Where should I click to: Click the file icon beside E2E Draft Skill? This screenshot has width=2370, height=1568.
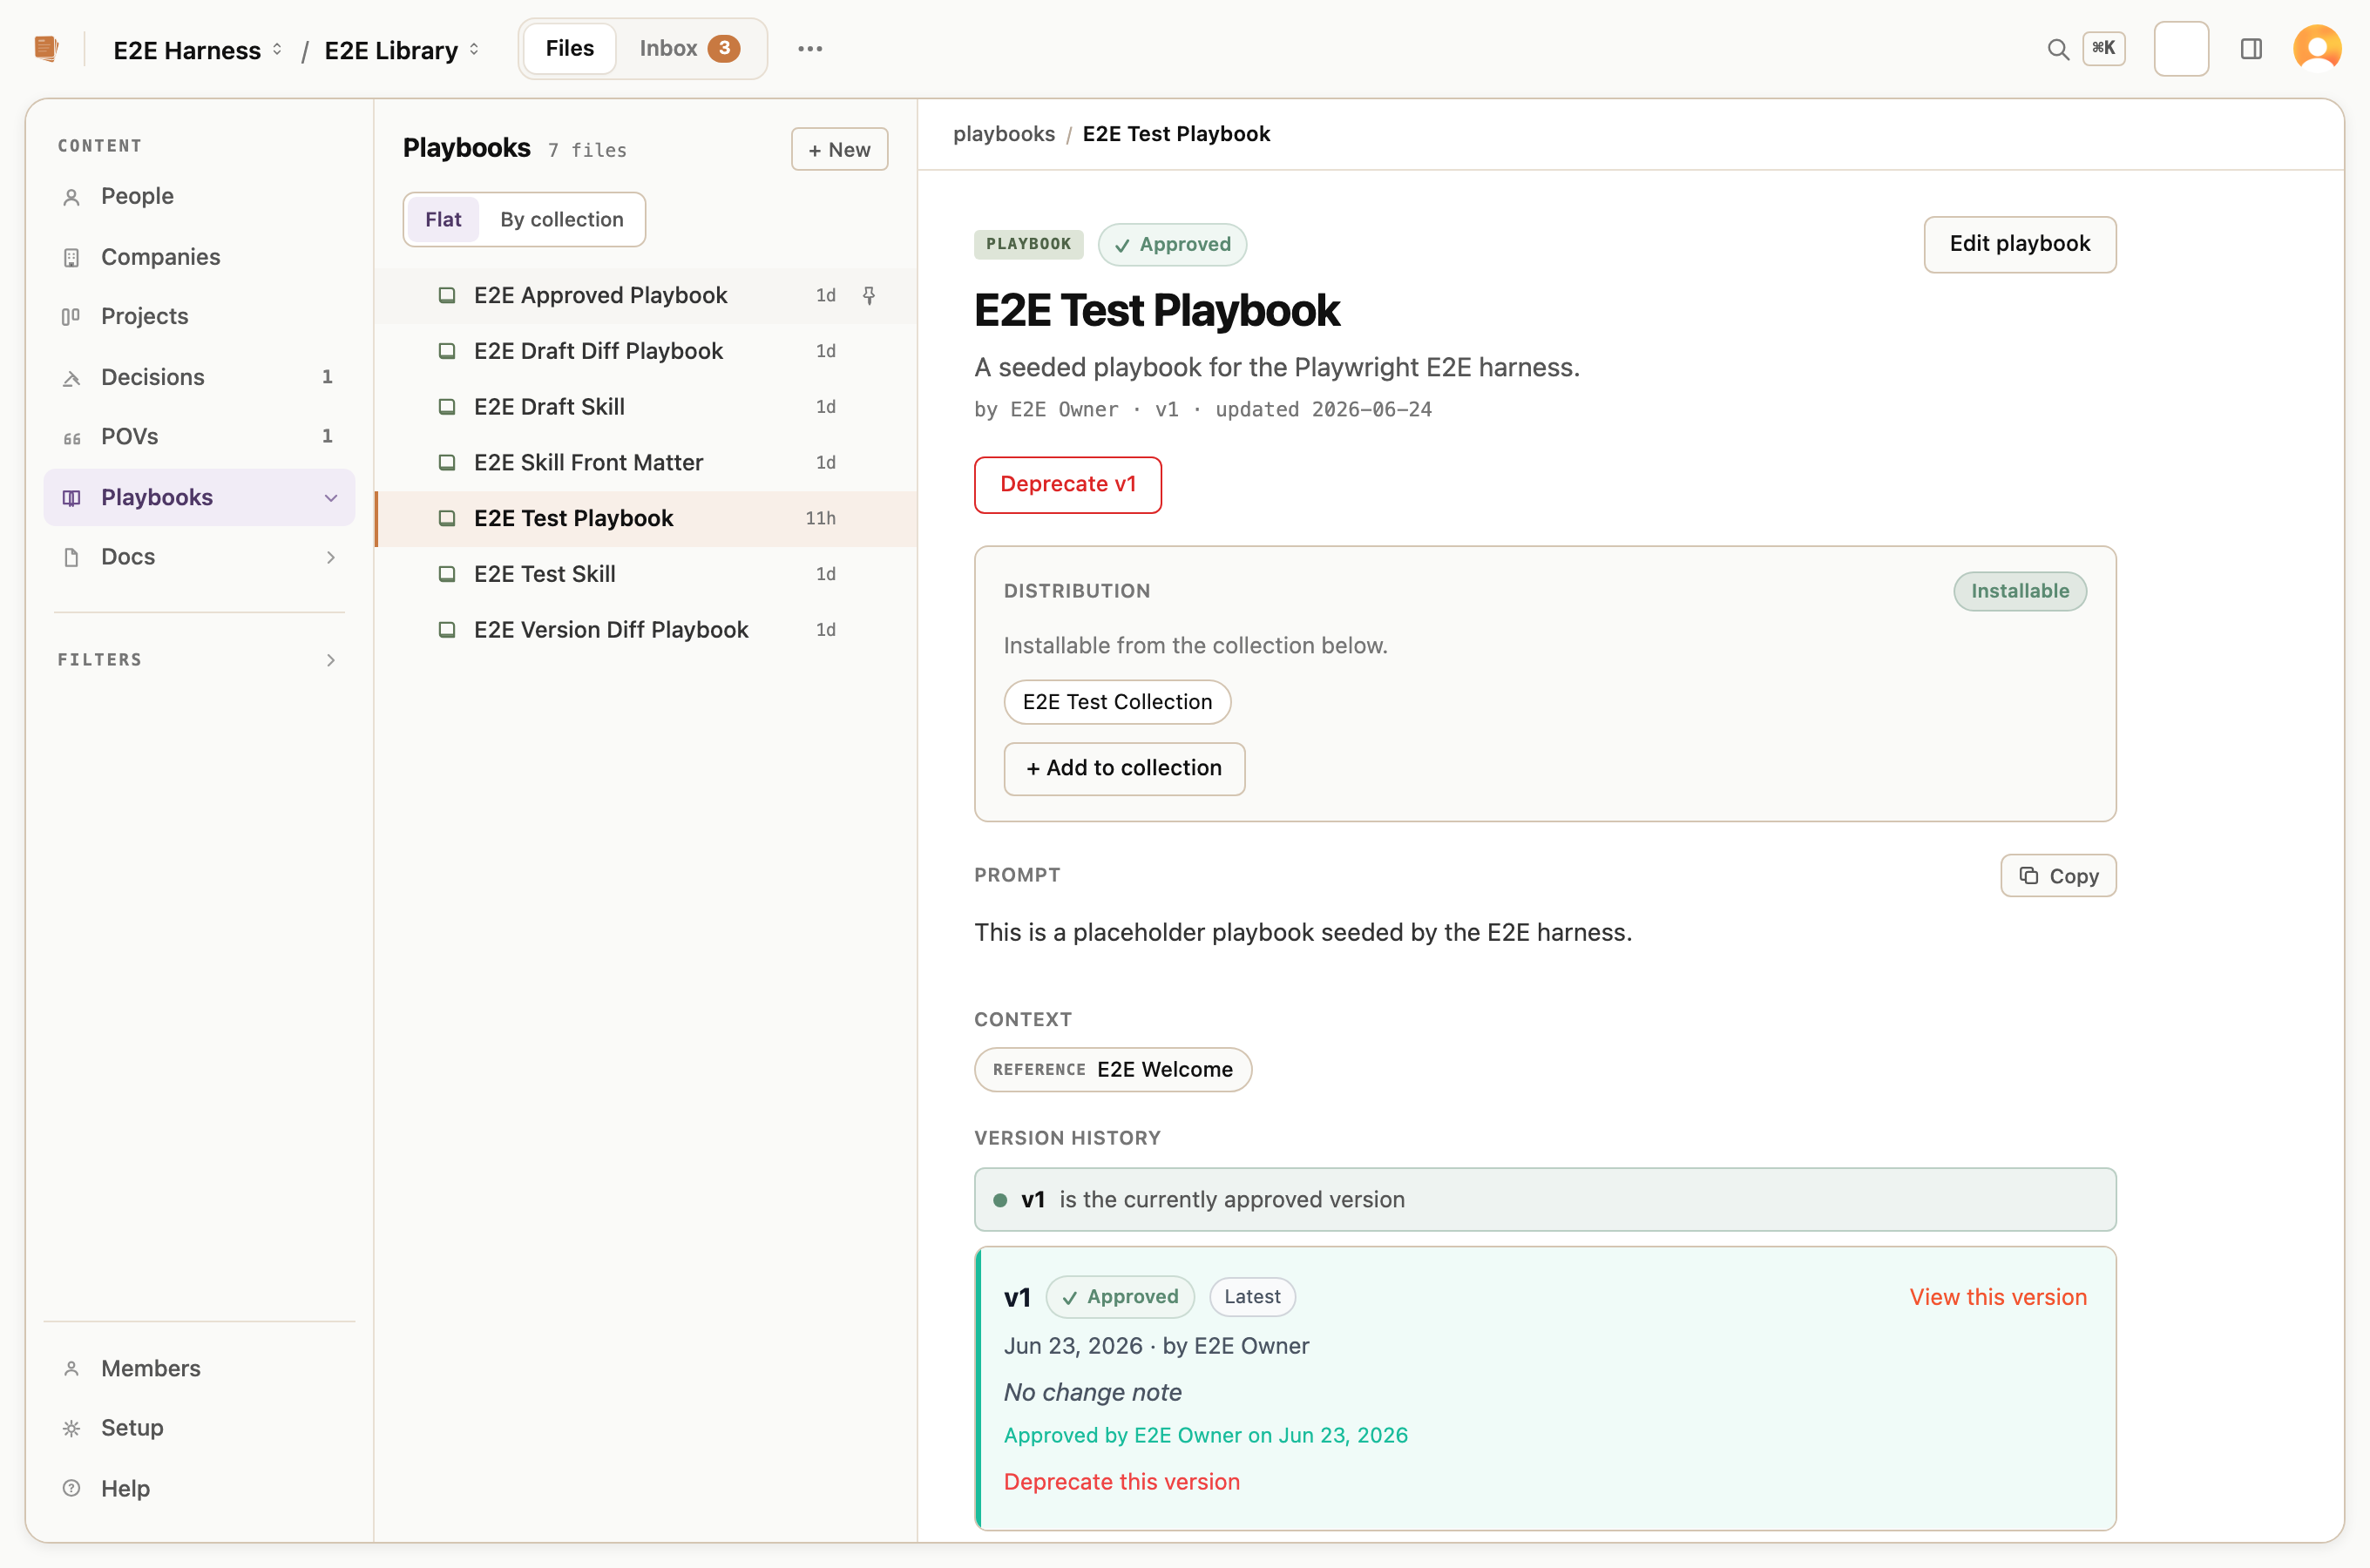pyautogui.click(x=447, y=407)
